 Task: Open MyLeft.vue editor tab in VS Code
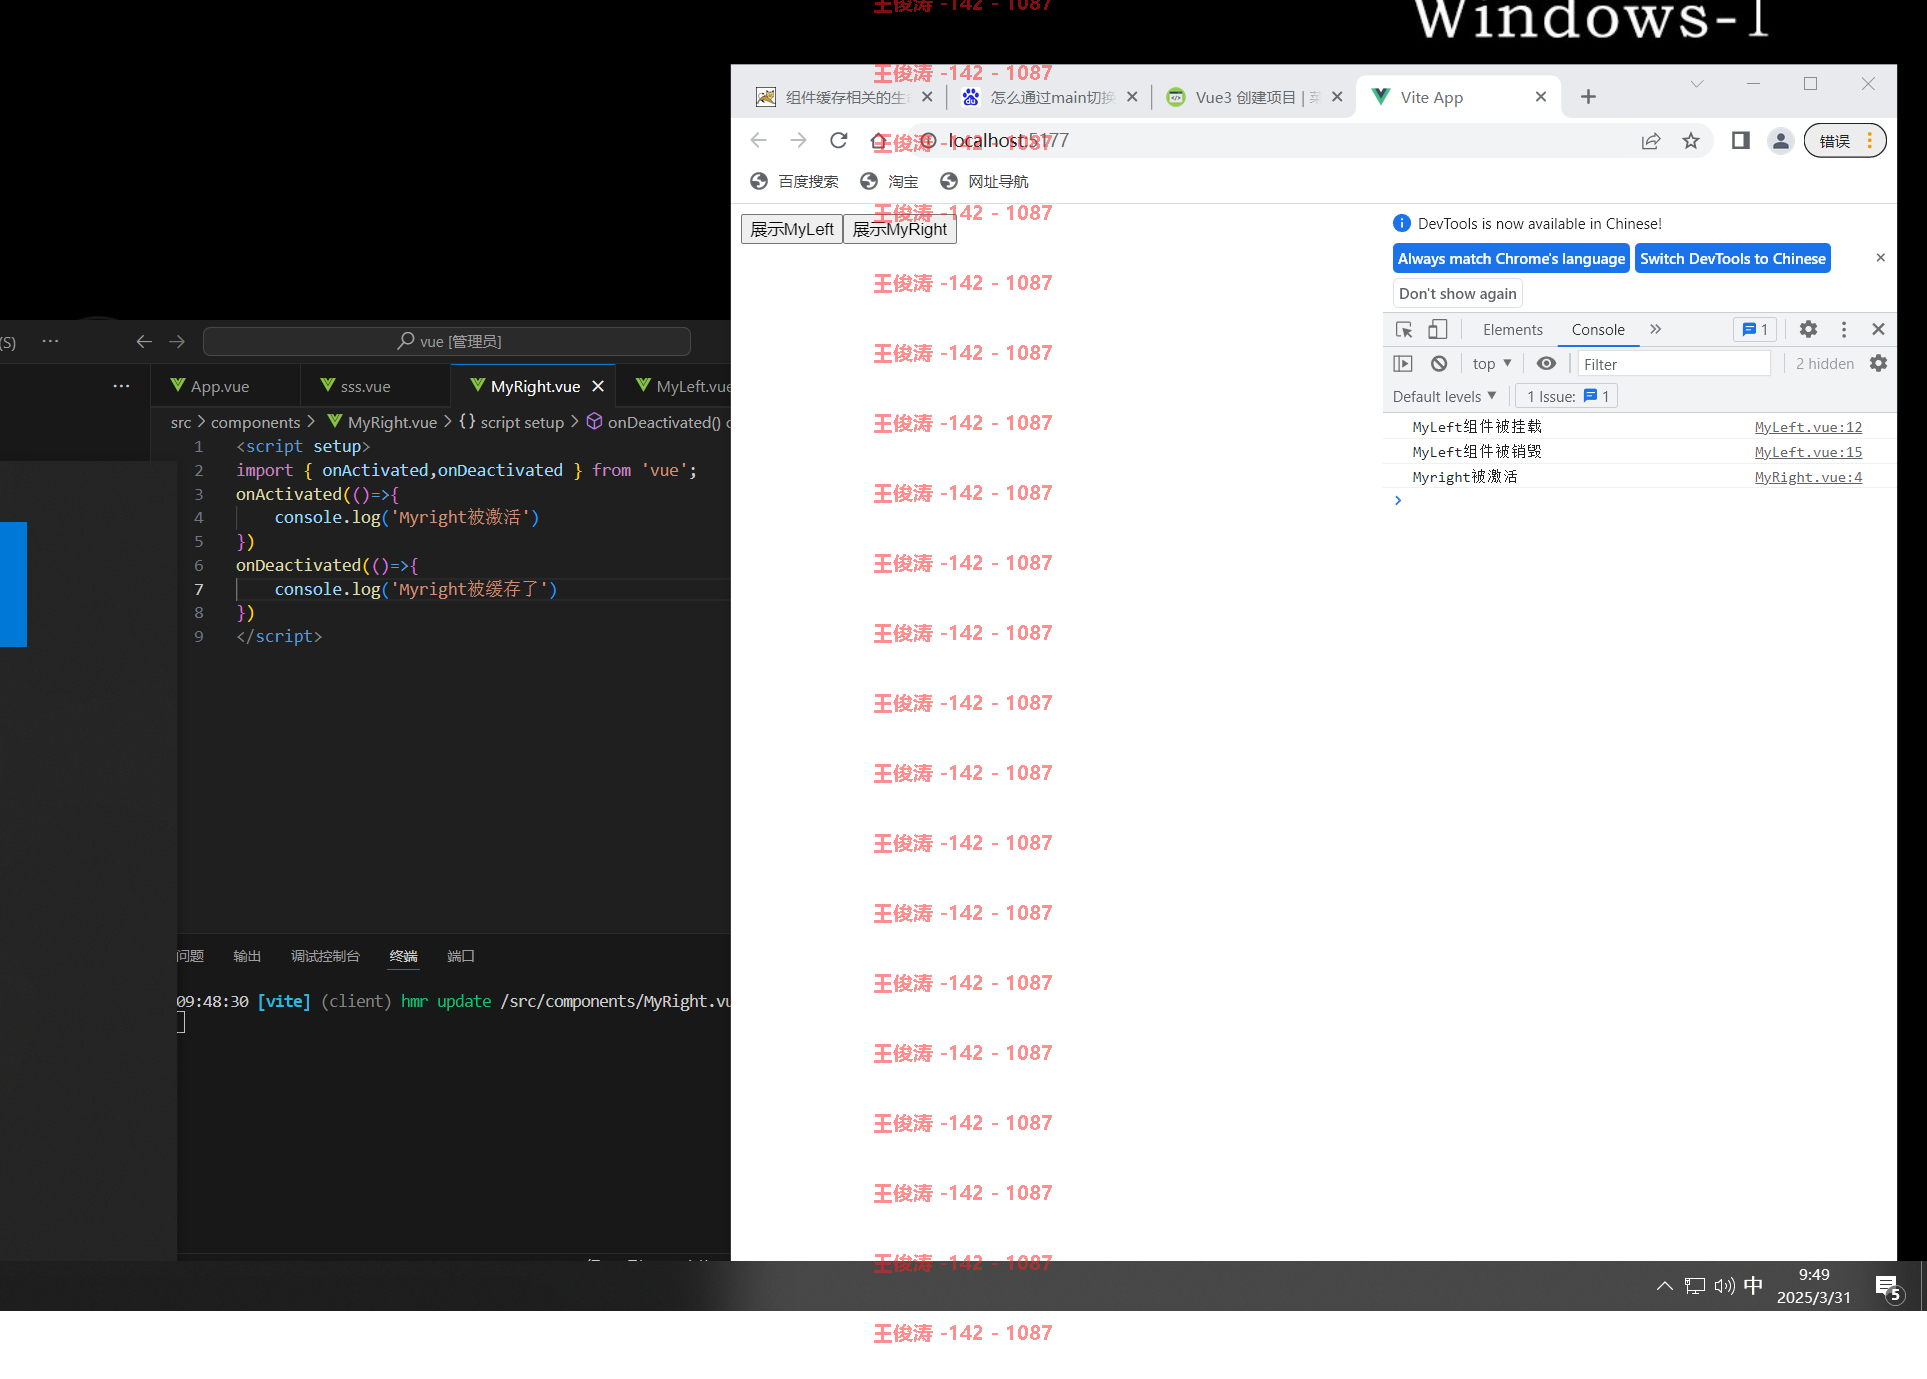(685, 386)
